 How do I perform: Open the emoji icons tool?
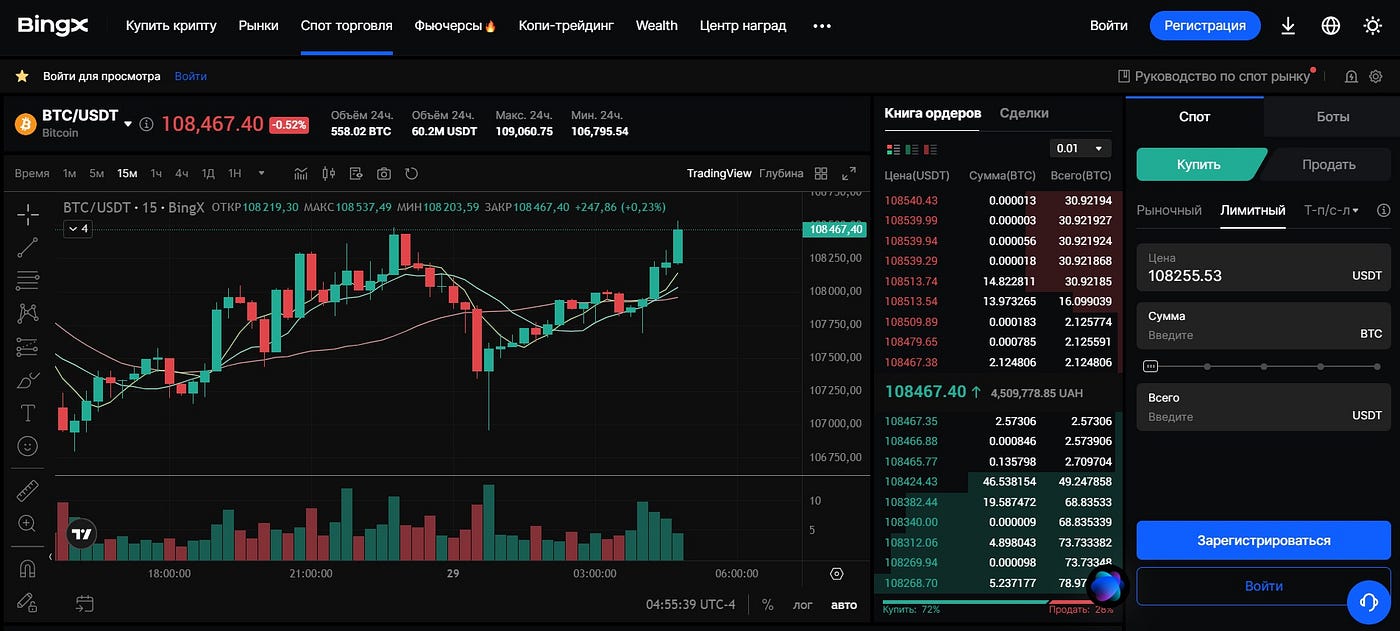tap(28, 446)
